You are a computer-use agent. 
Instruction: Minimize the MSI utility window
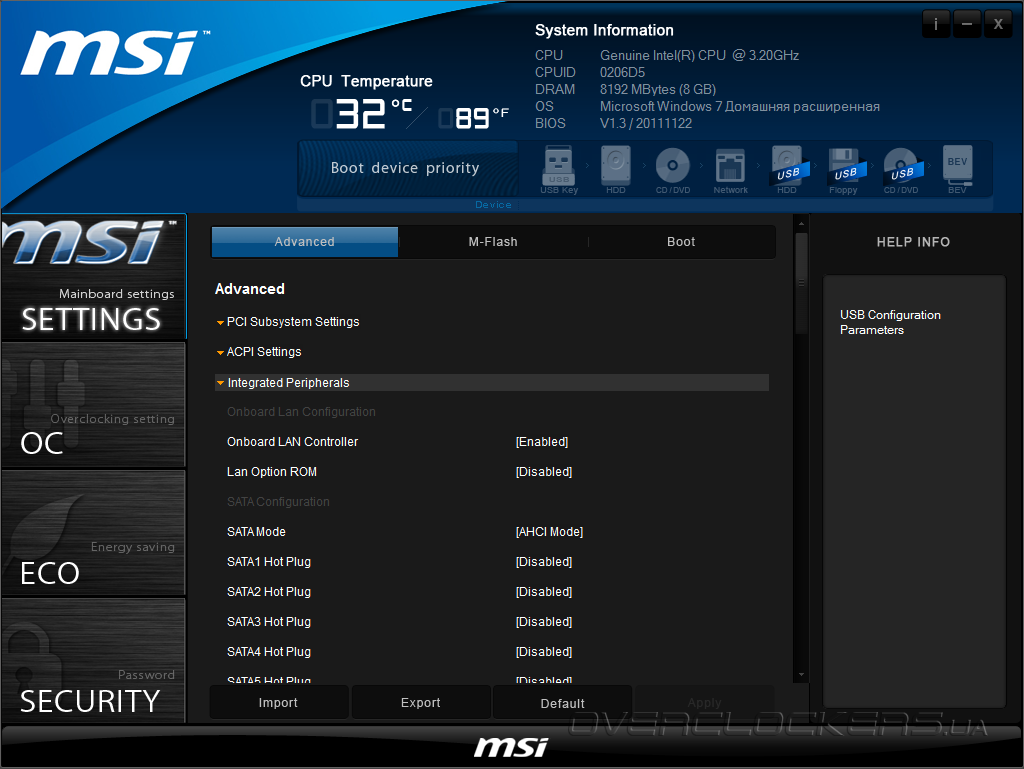(x=967, y=25)
